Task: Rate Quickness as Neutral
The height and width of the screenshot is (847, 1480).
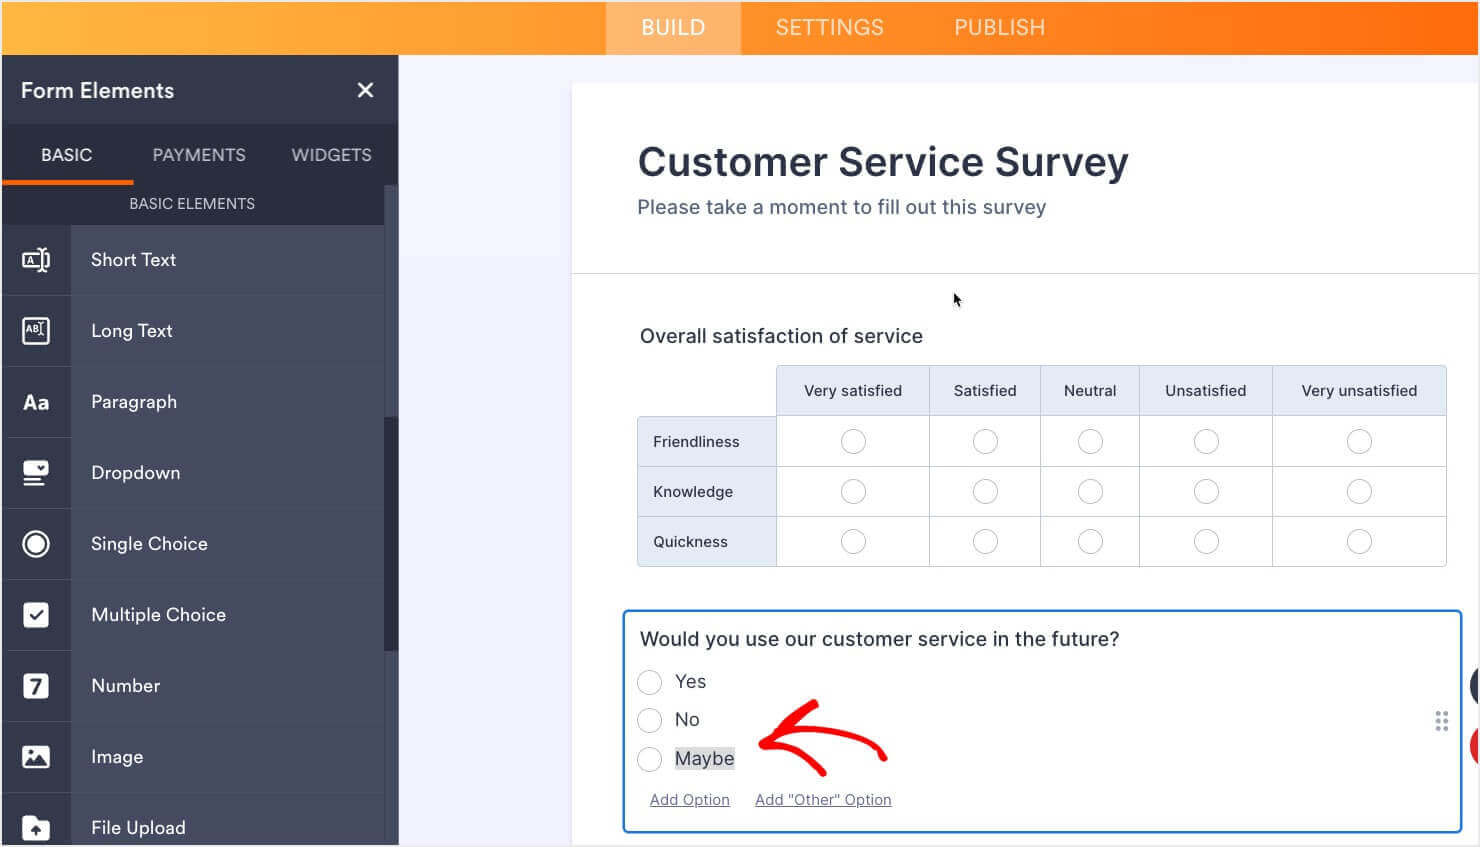Action: click(1089, 541)
